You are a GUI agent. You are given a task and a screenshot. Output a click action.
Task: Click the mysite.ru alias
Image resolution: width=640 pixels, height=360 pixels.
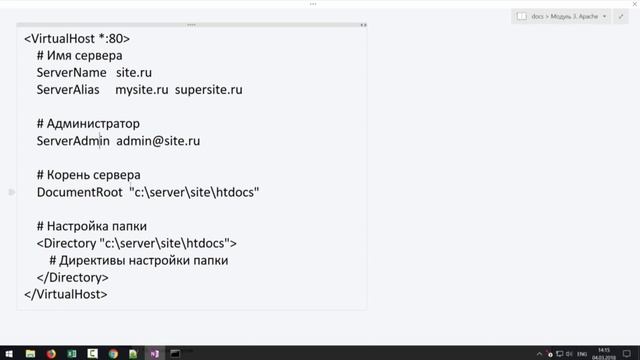[142, 90]
